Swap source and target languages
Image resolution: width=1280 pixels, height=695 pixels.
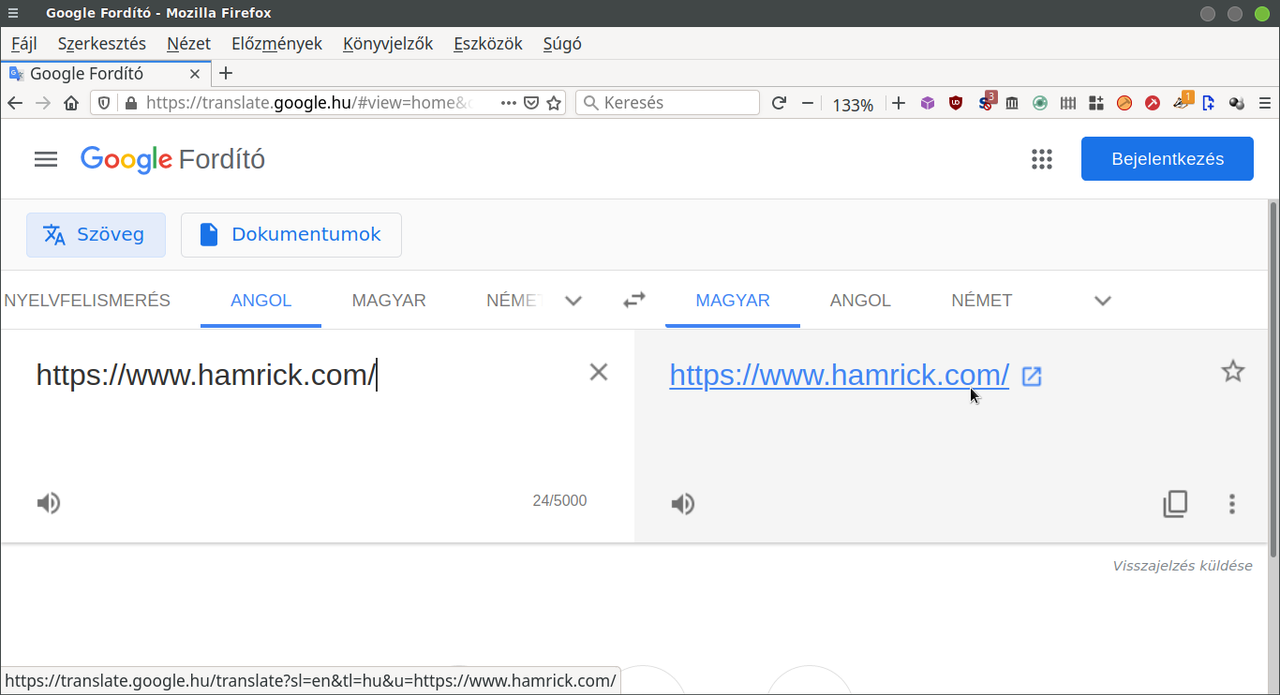(634, 300)
